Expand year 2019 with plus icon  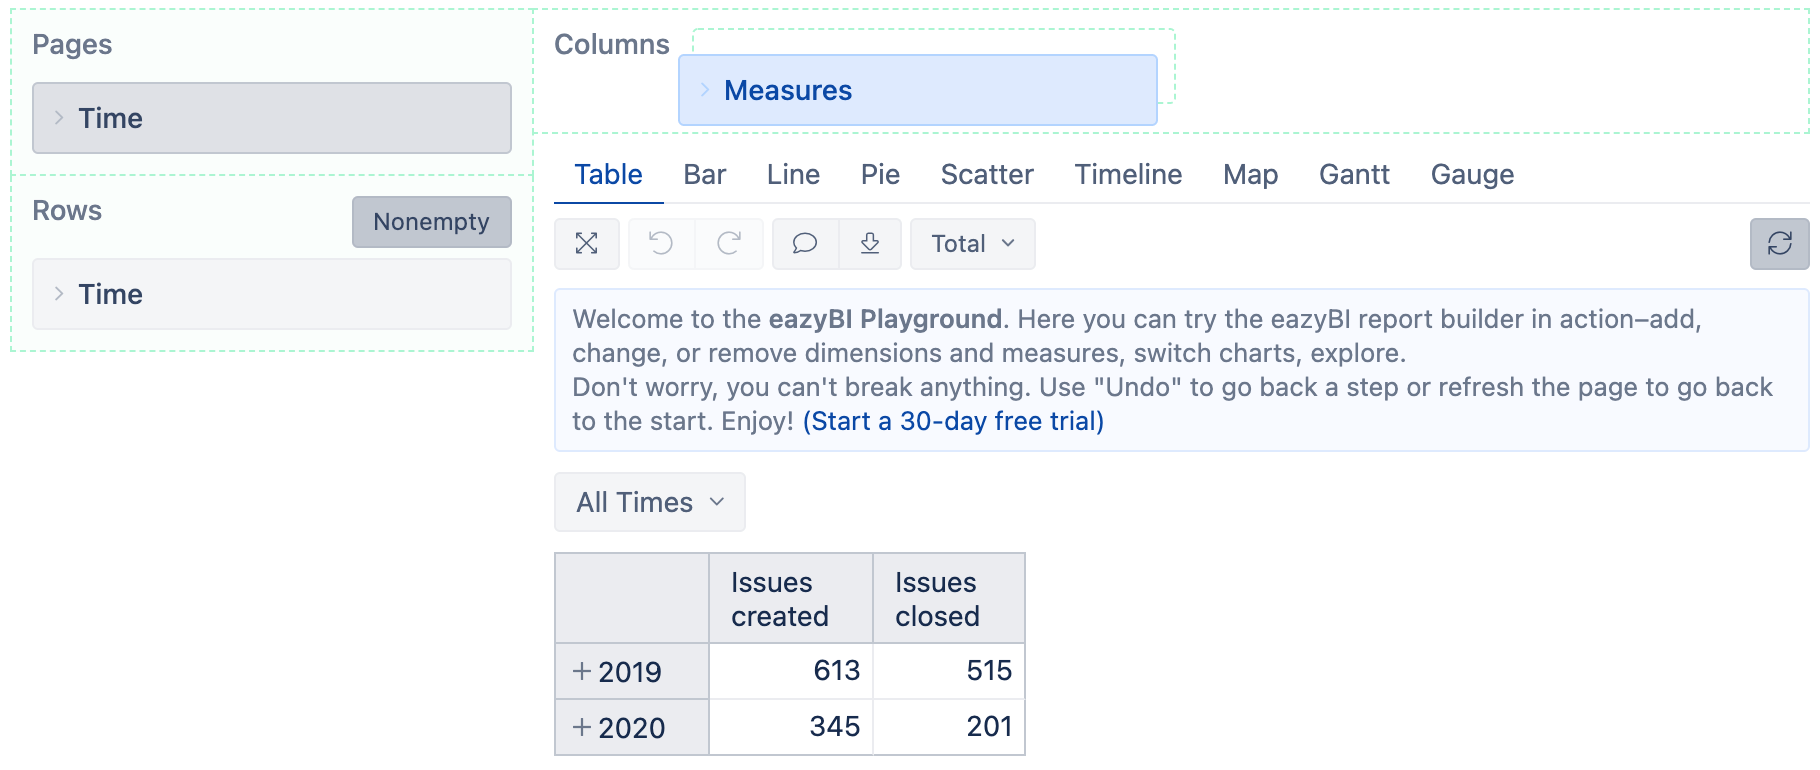pyautogui.click(x=582, y=671)
